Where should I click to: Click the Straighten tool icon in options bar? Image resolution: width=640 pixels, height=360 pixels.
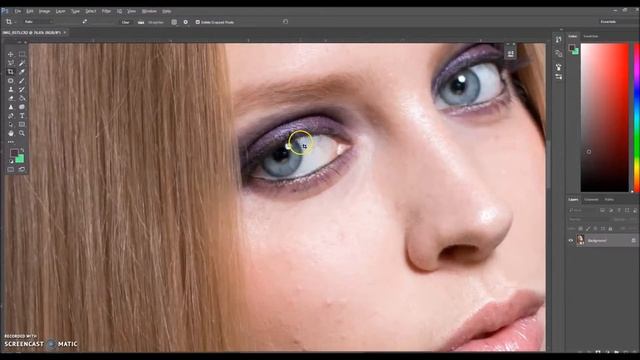tap(141, 22)
